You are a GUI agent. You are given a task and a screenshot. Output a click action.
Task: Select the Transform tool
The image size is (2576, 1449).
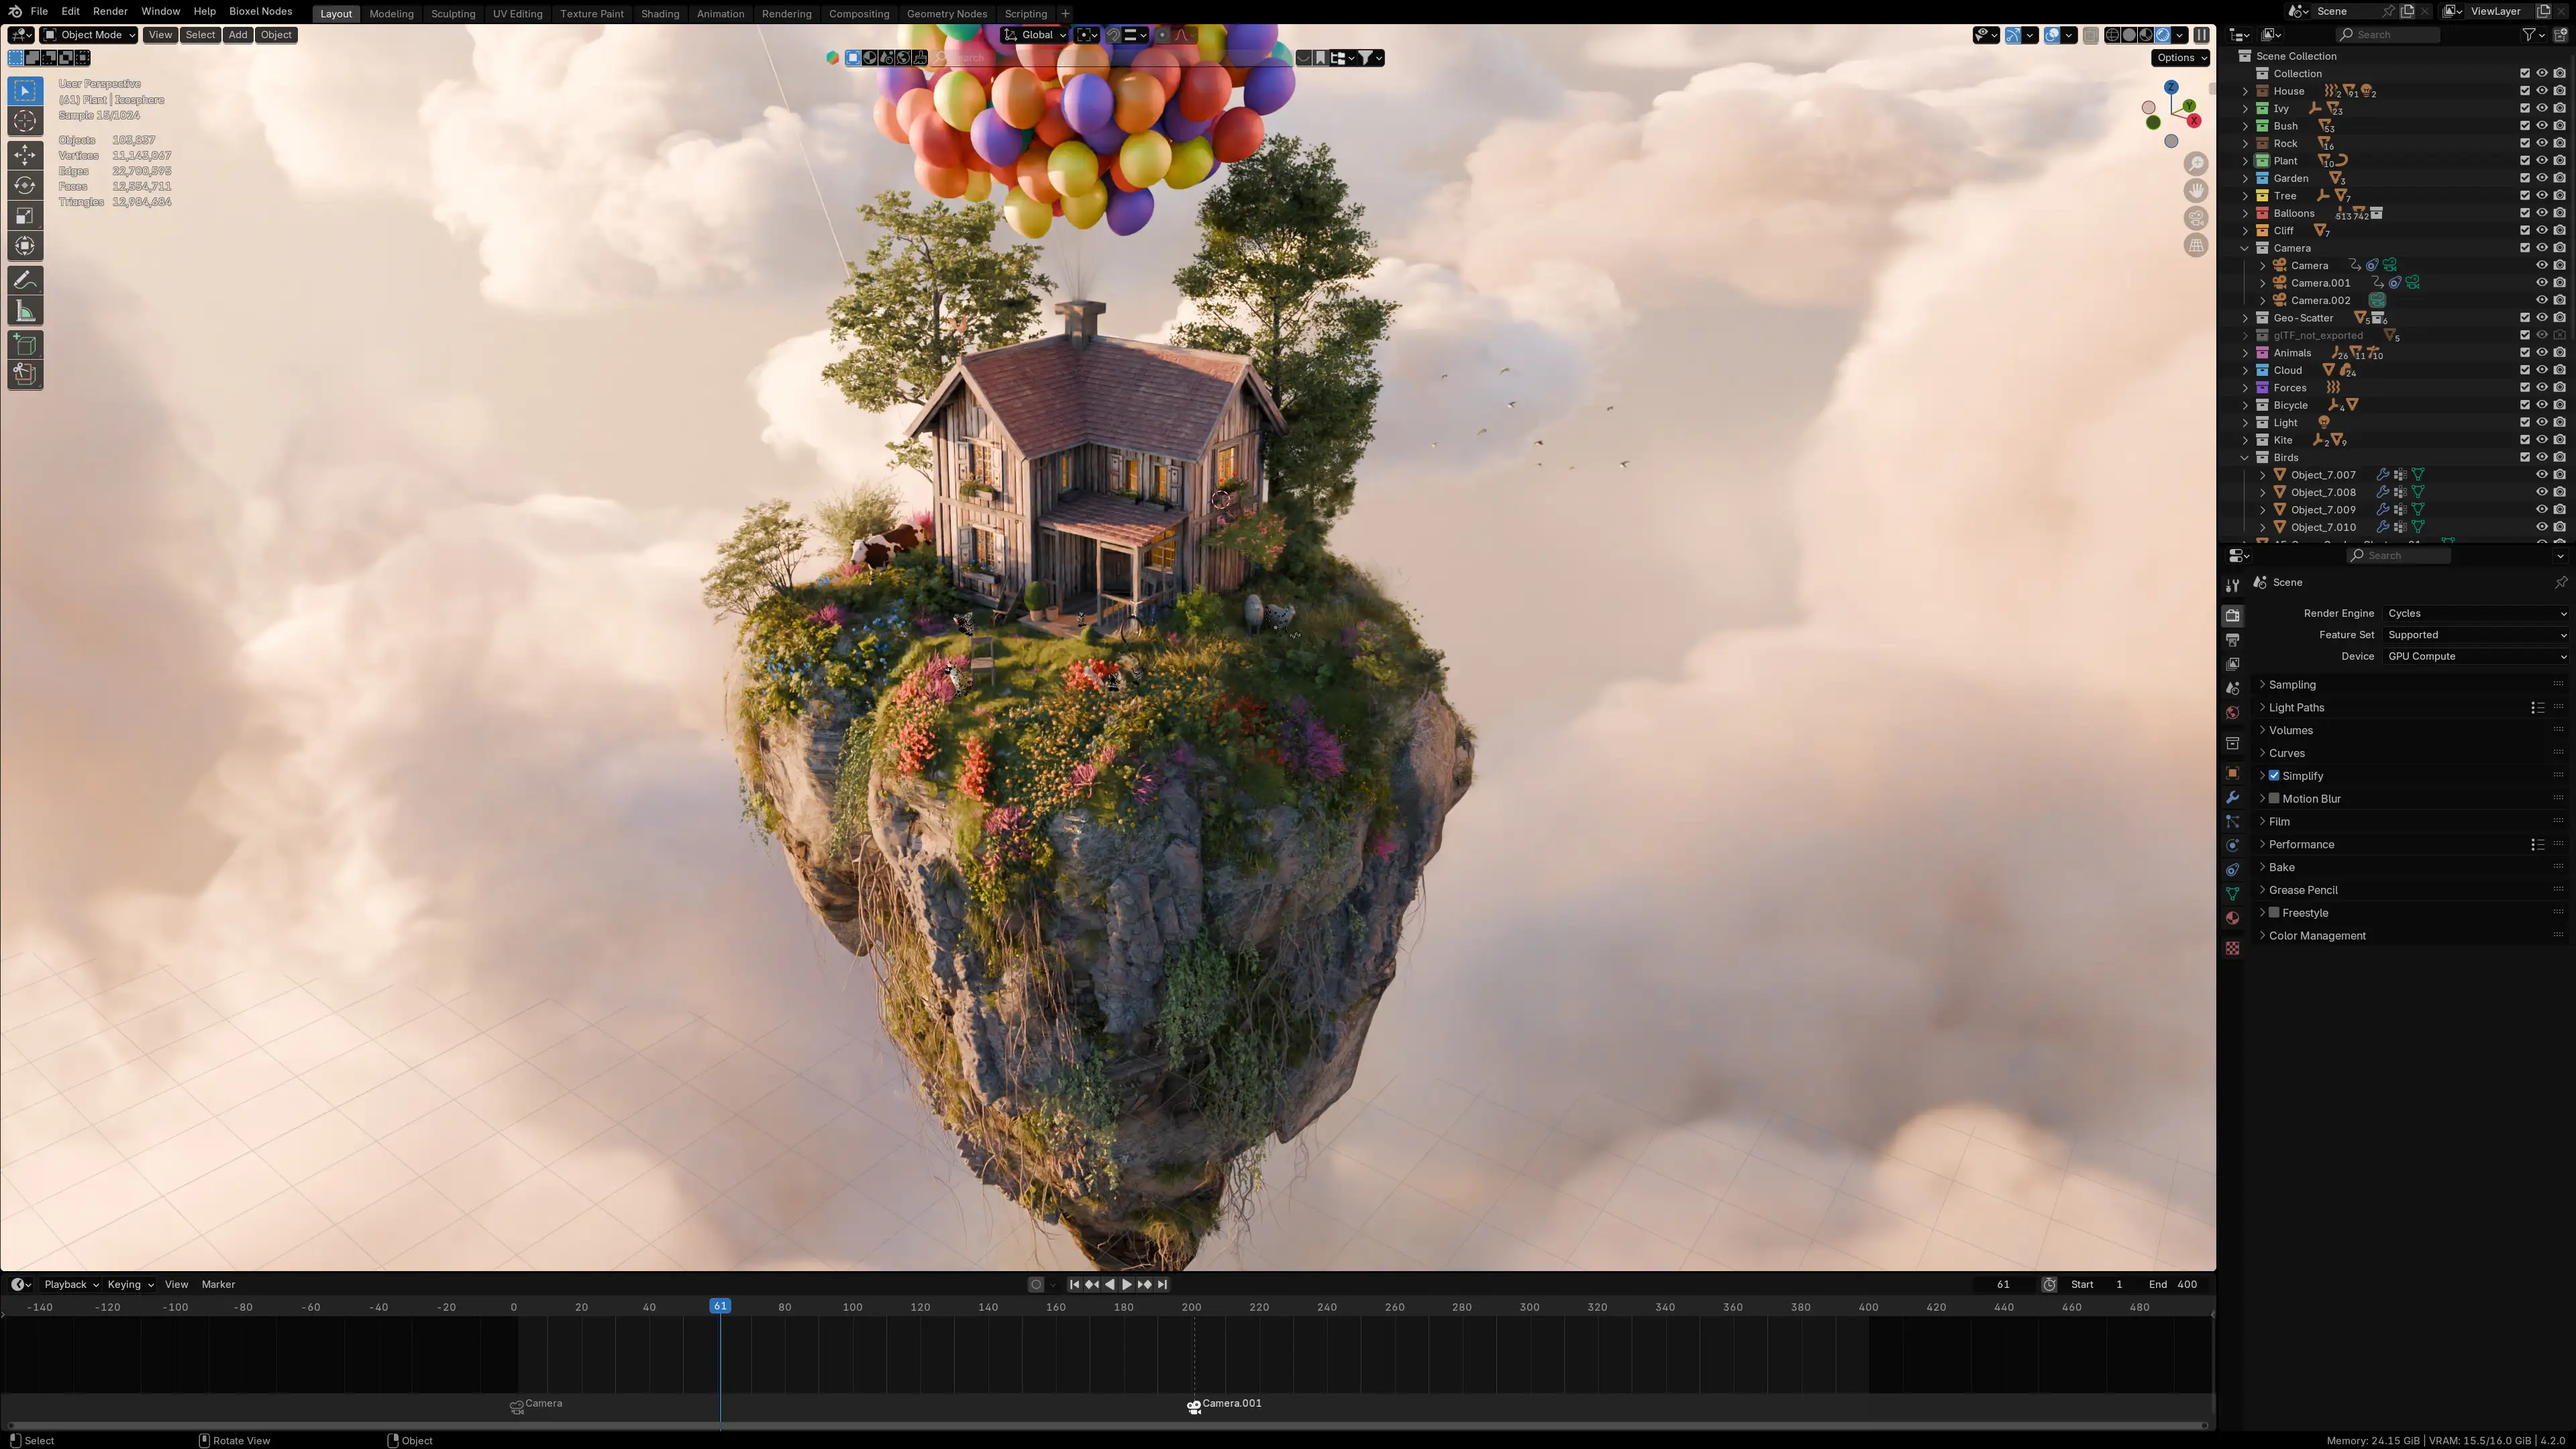[25, 246]
